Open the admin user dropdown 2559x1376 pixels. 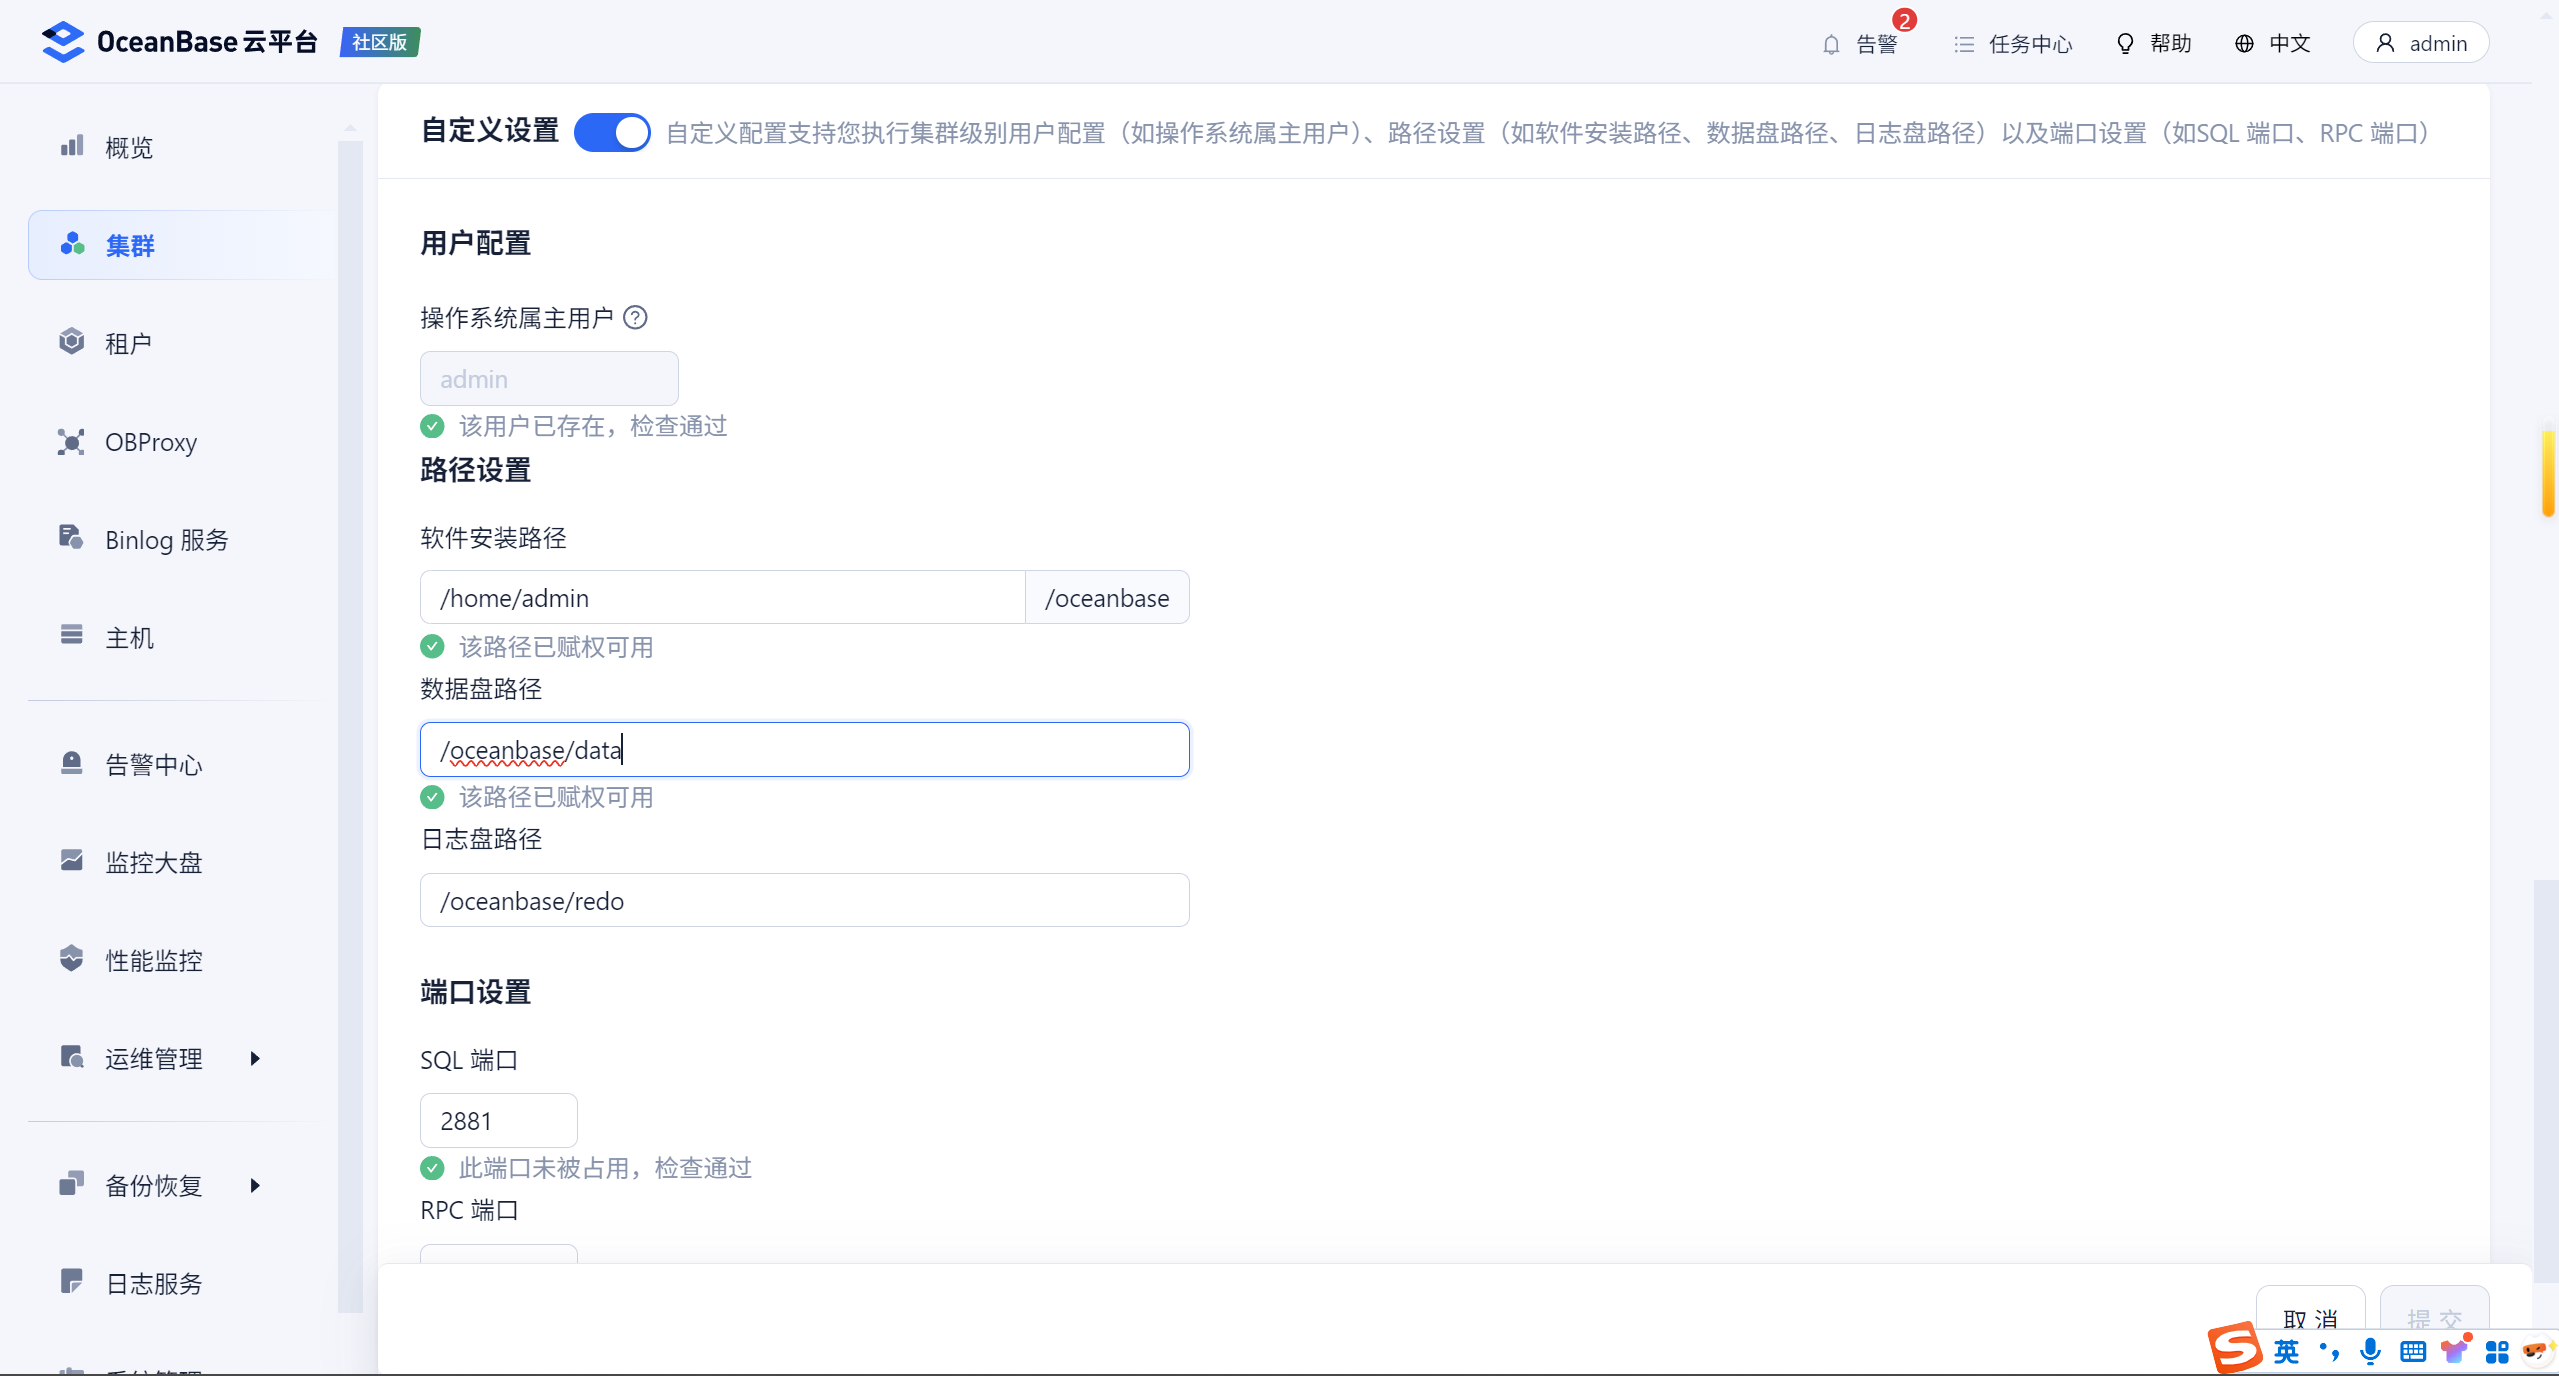(x=2421, y=43)
